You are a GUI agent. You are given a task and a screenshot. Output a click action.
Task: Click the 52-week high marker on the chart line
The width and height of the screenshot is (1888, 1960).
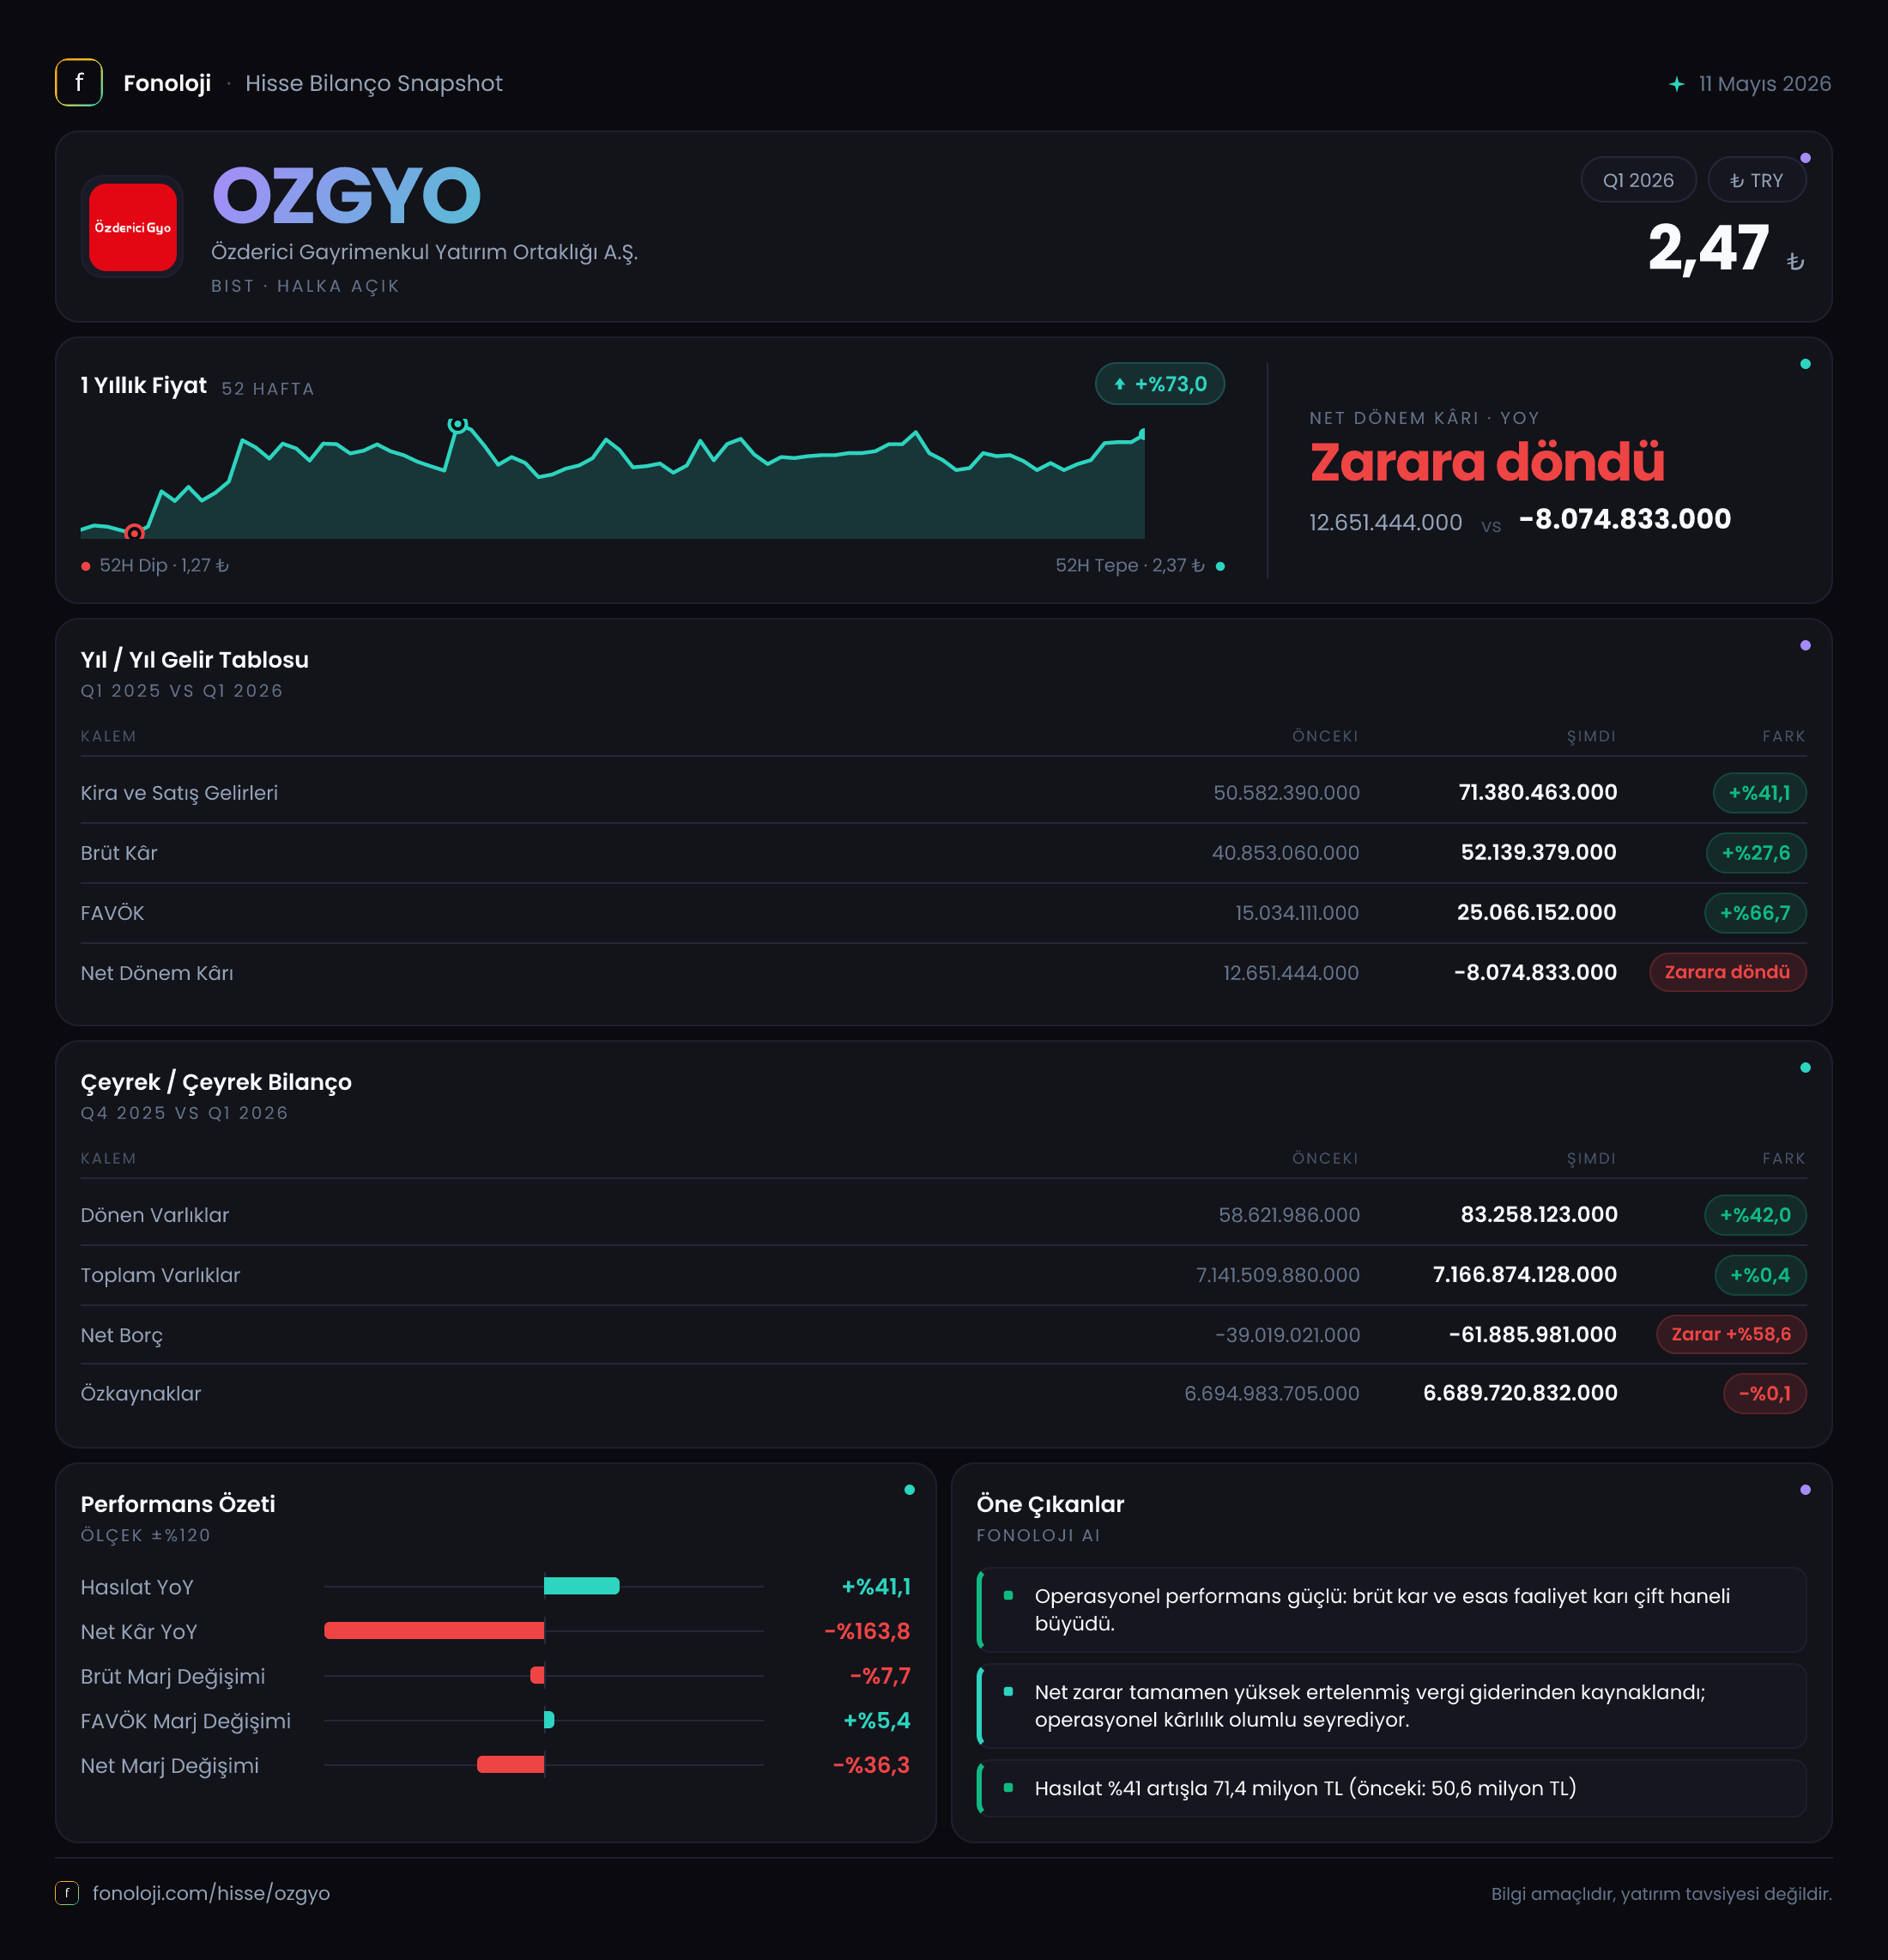click(x=457, y=424)
